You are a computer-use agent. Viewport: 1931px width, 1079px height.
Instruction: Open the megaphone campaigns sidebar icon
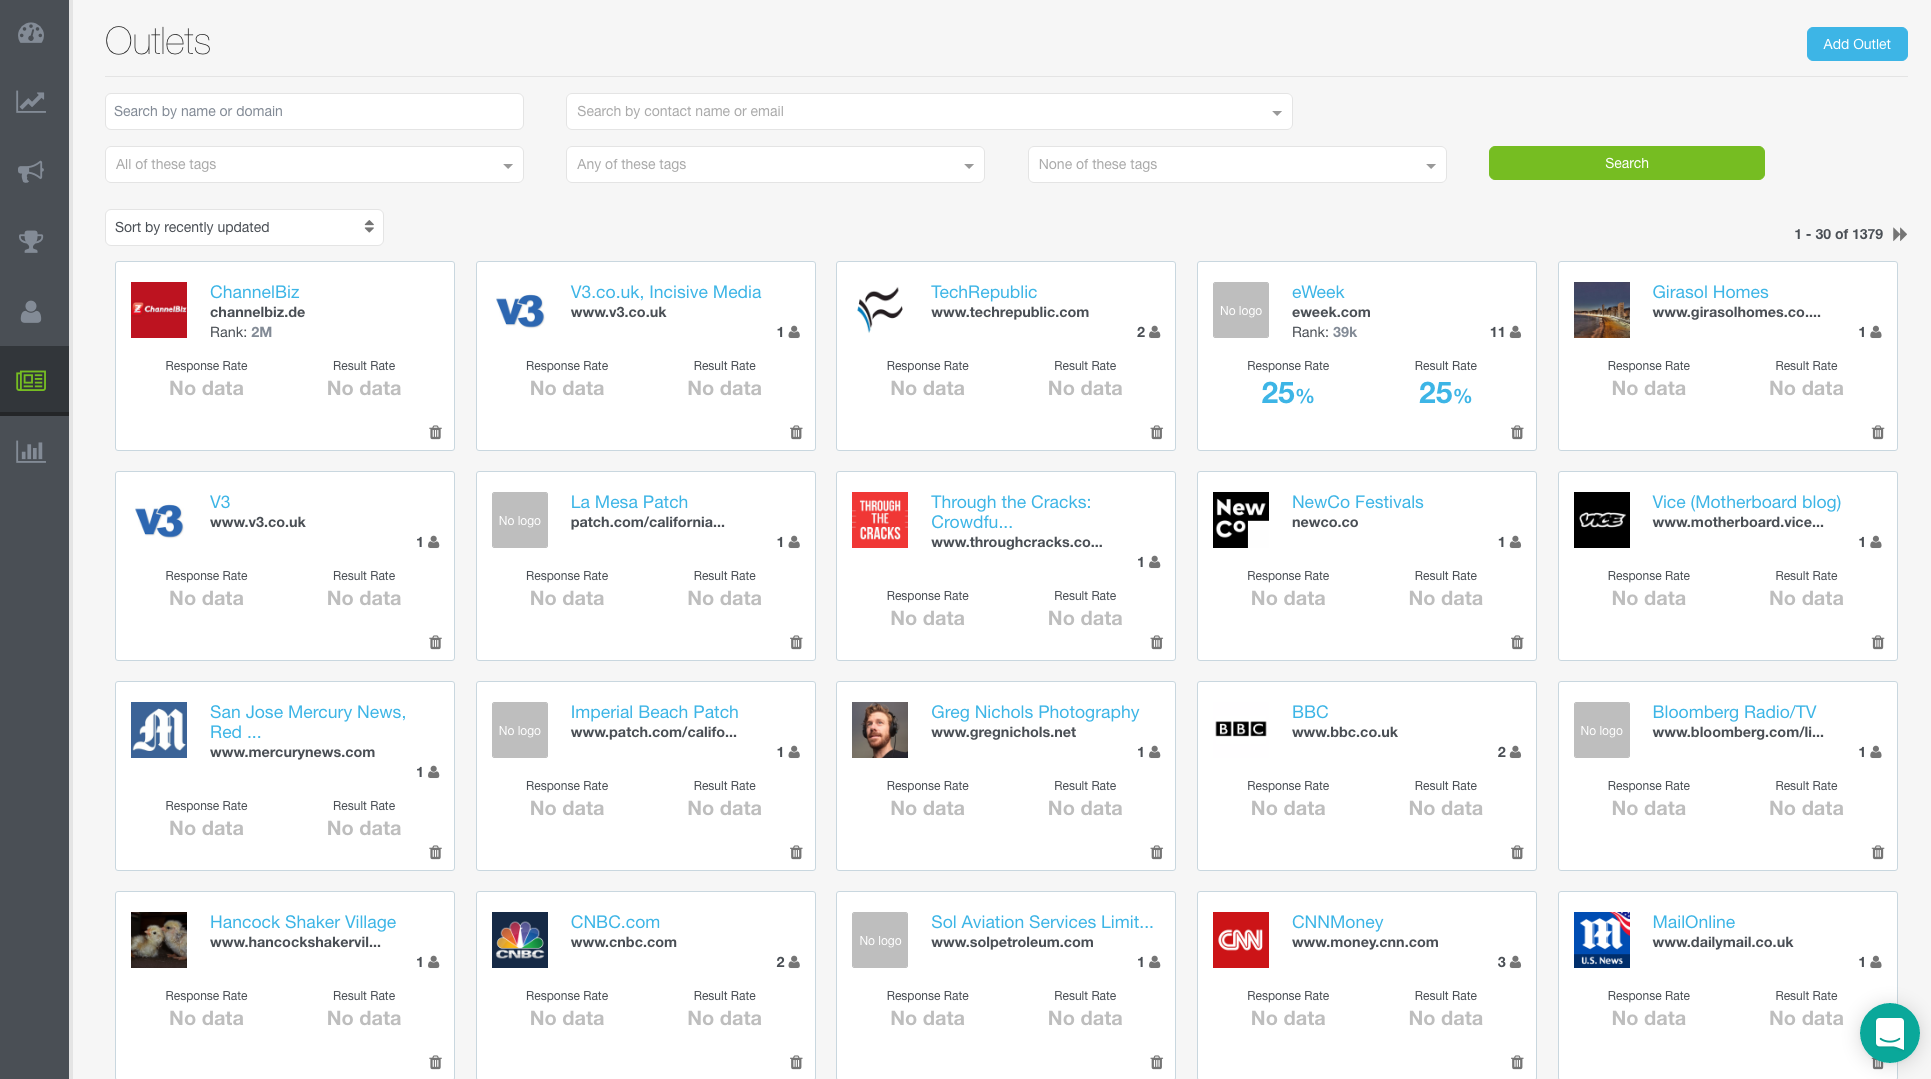click(x=31, y=171)
